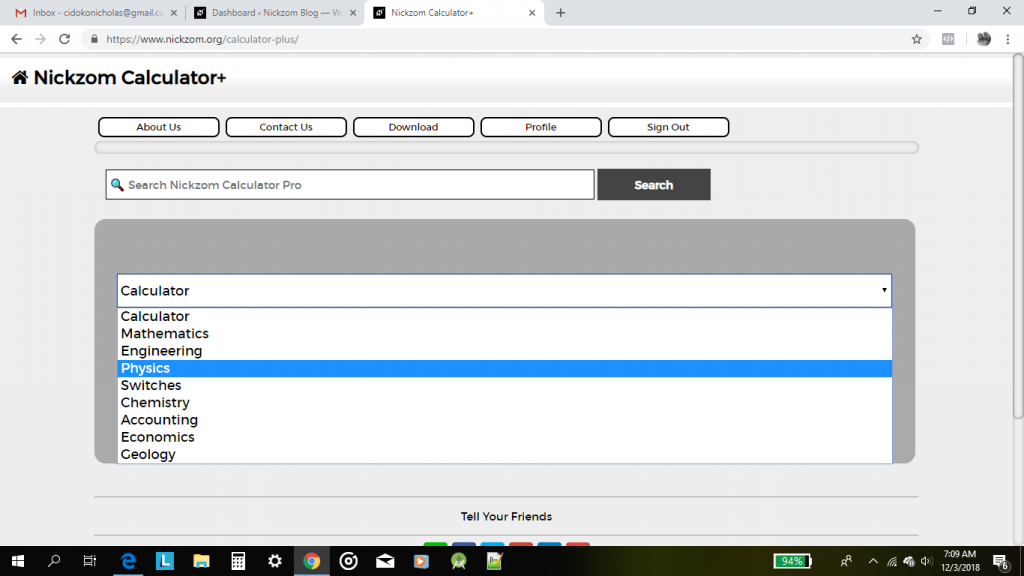
Task: Click the extension icon next to bookmark star
Action: coord(948,39)
